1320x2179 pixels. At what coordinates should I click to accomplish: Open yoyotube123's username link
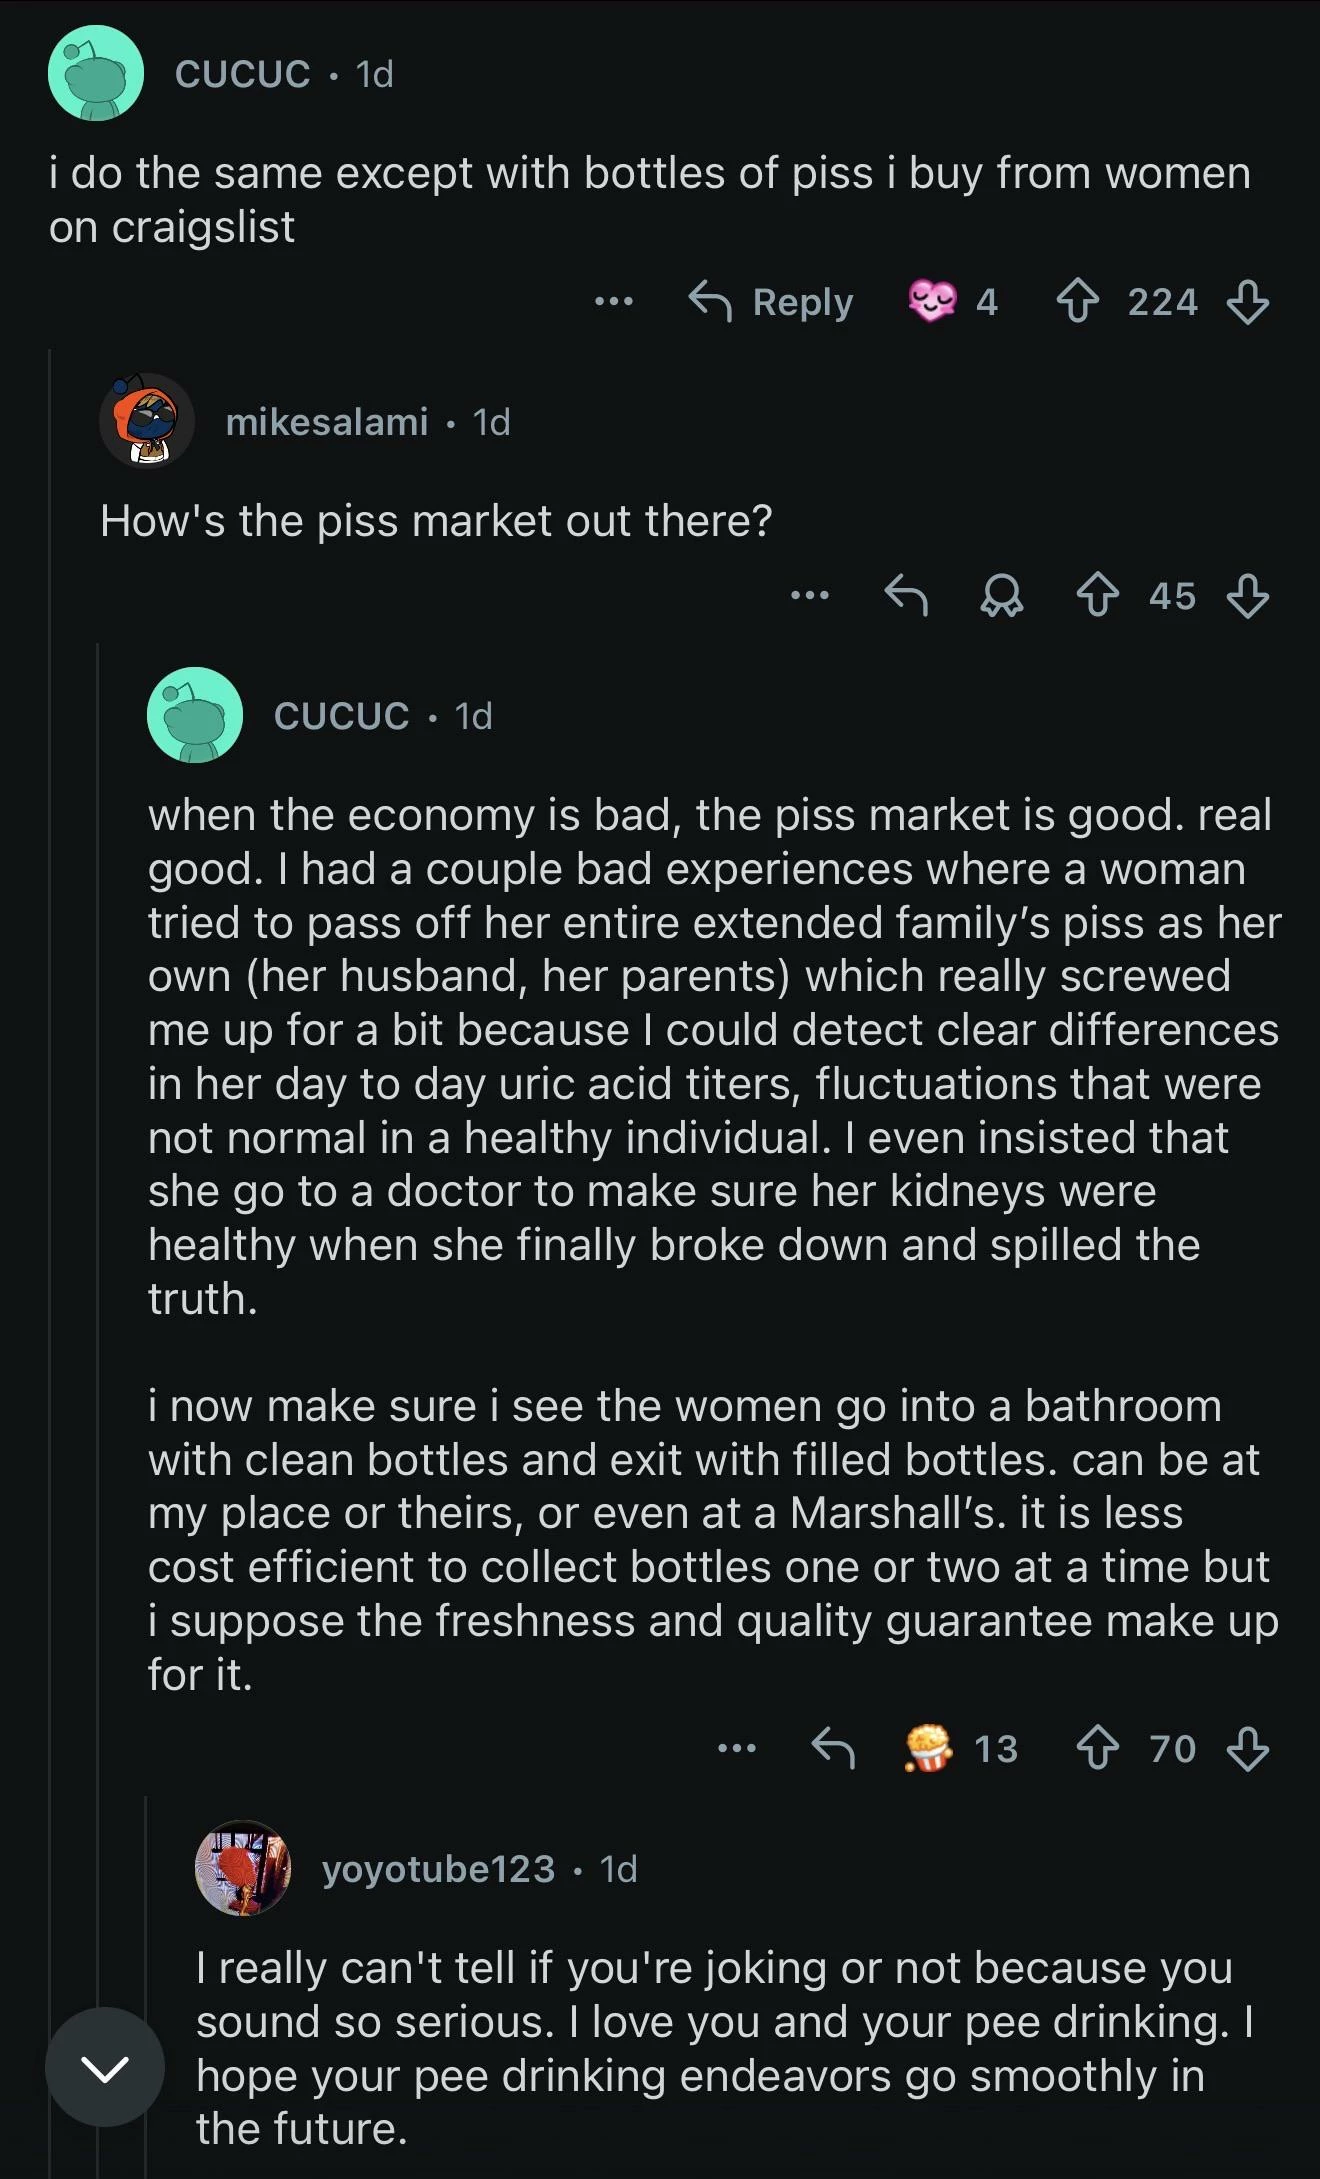pos(438,1869)
